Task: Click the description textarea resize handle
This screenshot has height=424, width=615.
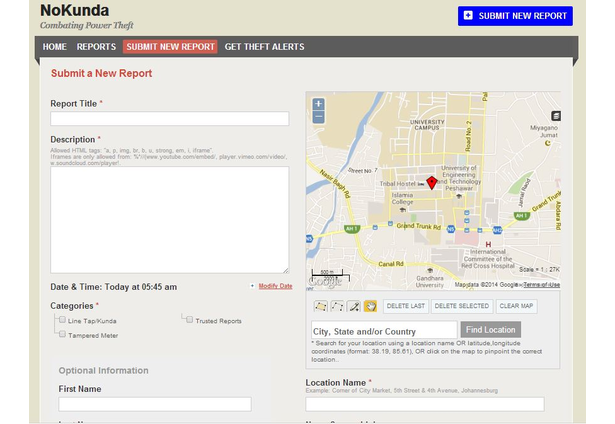Action: (286, 270)
